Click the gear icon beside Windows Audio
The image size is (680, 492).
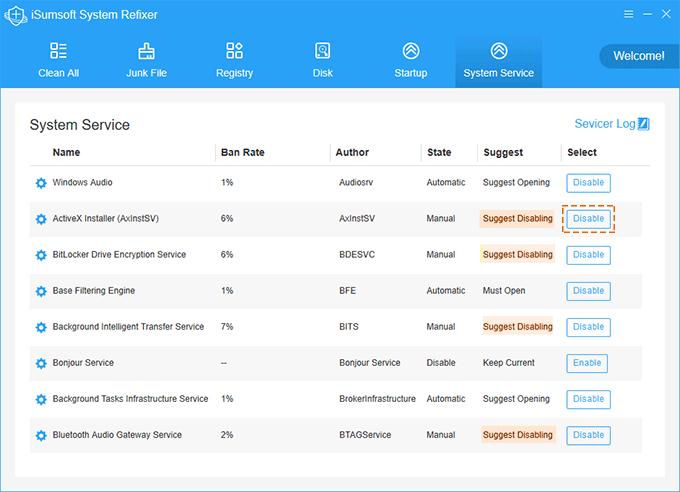(x=41, y=183)
